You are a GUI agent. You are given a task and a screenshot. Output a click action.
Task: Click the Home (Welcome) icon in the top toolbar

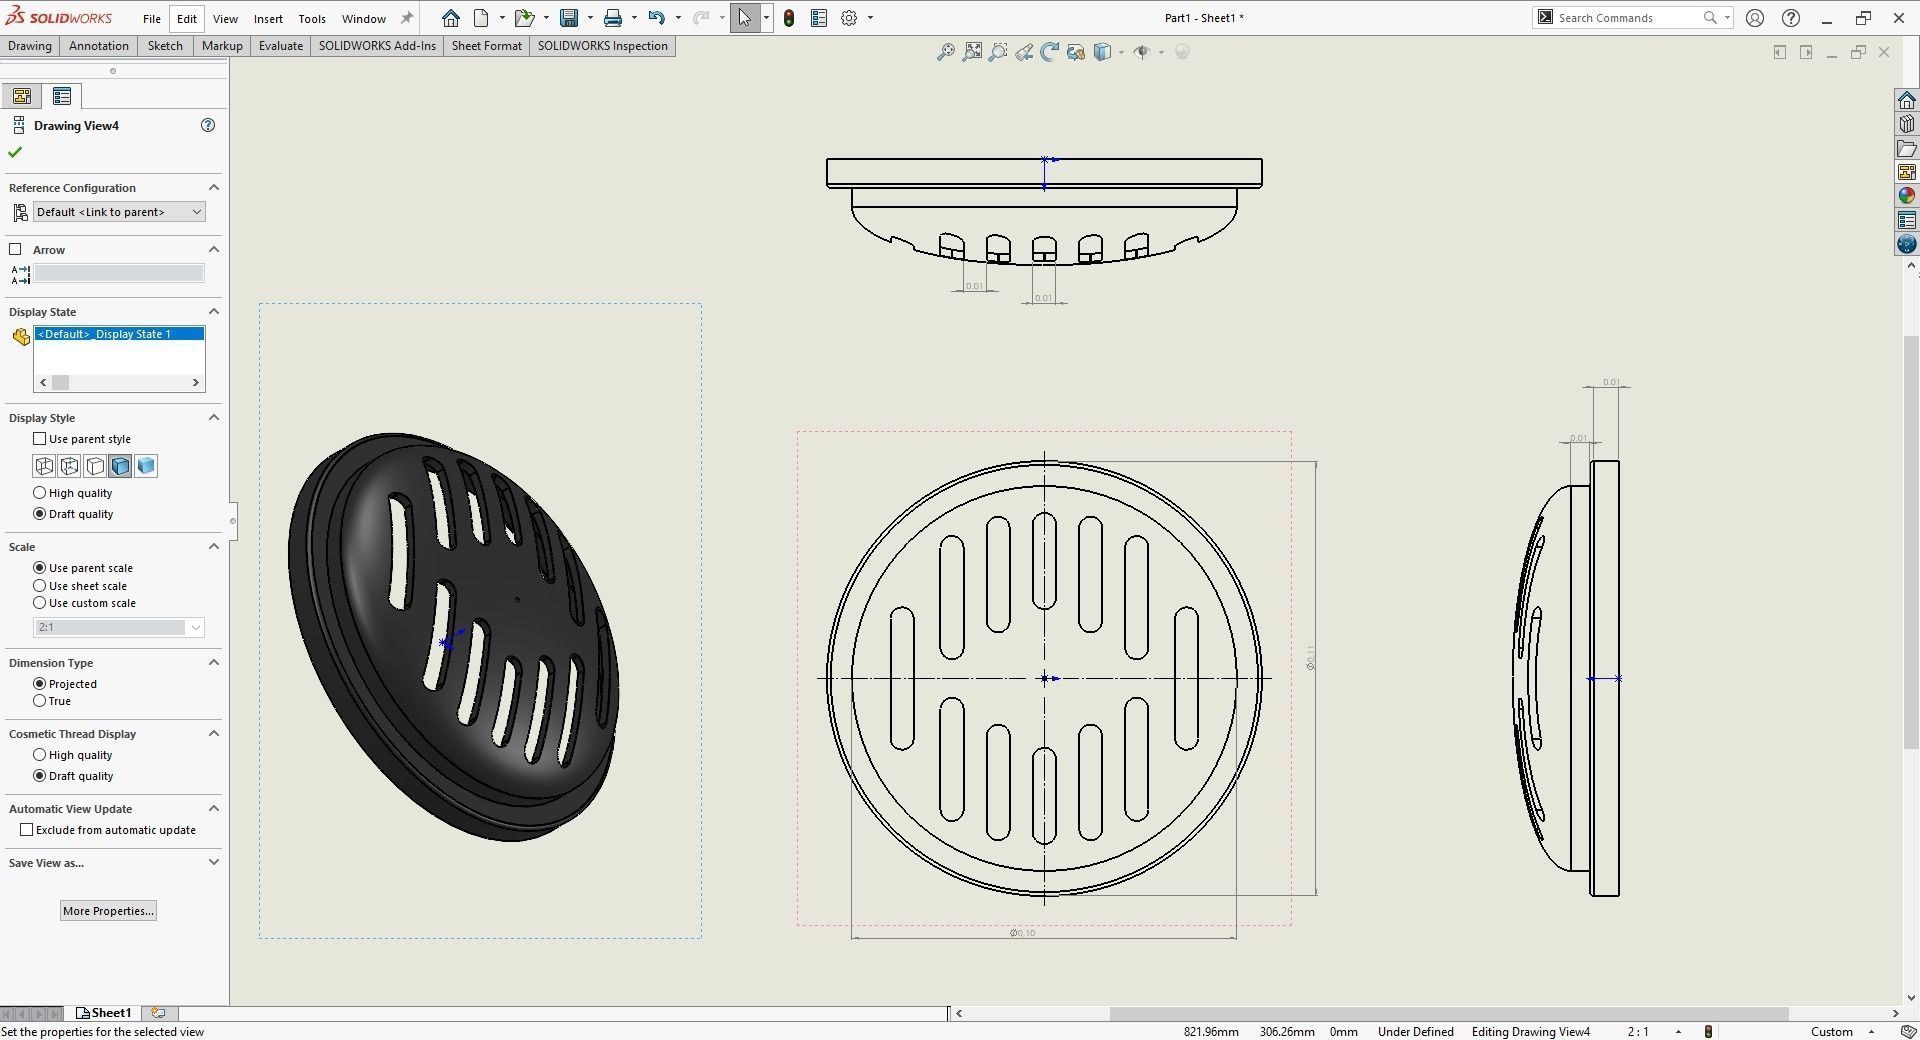(x=451, y=18)
